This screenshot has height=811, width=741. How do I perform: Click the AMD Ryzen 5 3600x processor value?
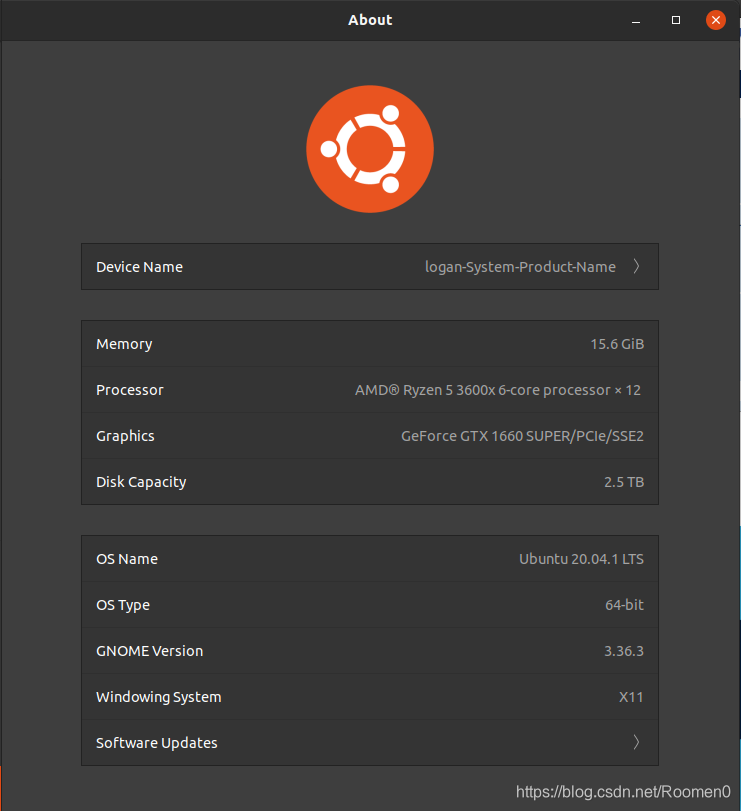[x=497, y=390]
